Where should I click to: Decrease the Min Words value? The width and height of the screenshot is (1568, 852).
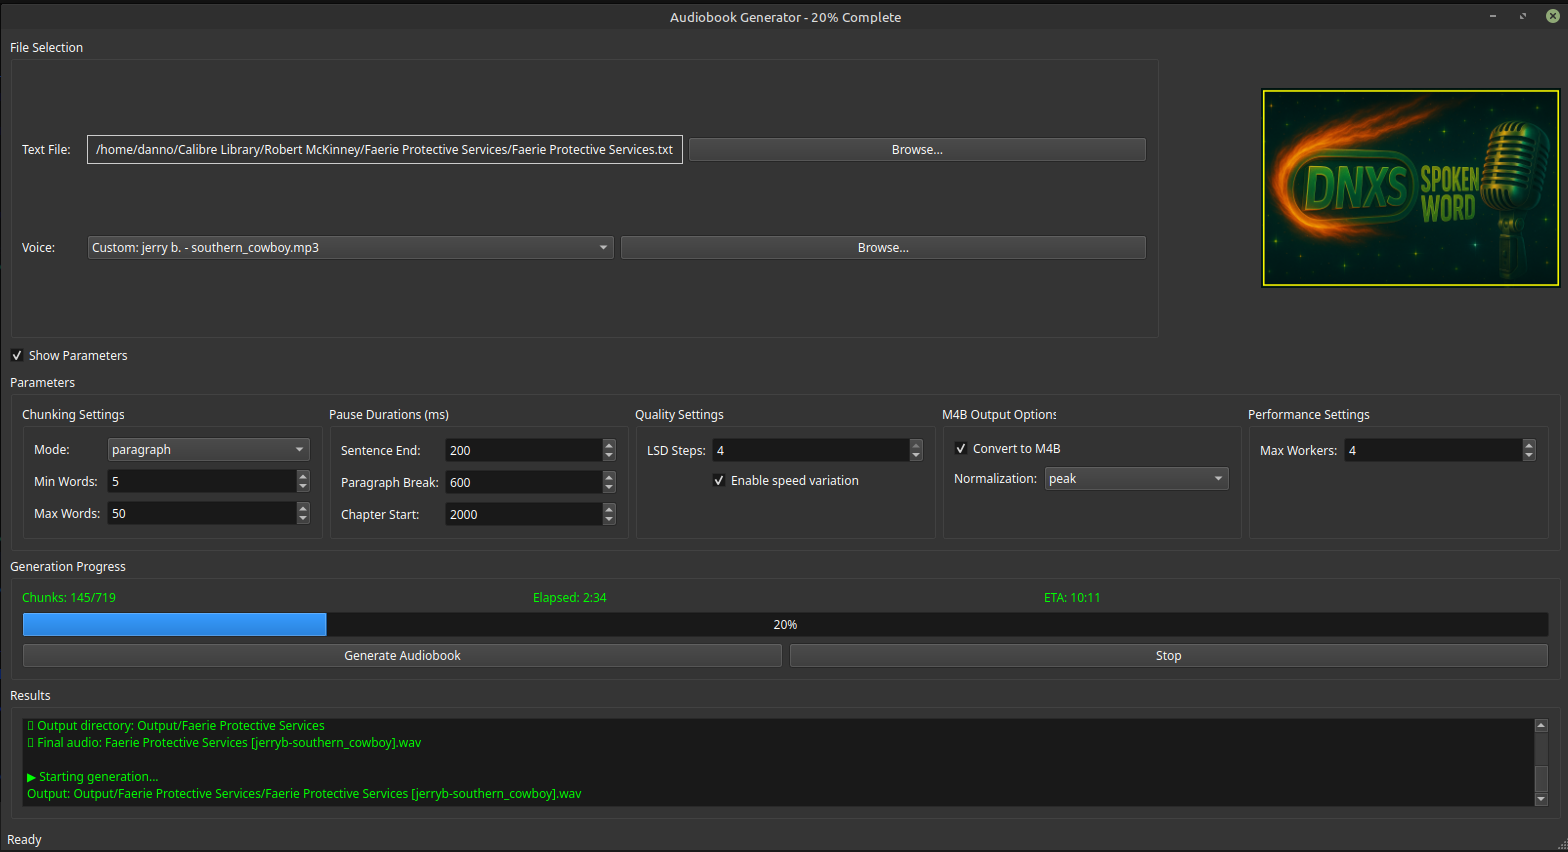303,487
